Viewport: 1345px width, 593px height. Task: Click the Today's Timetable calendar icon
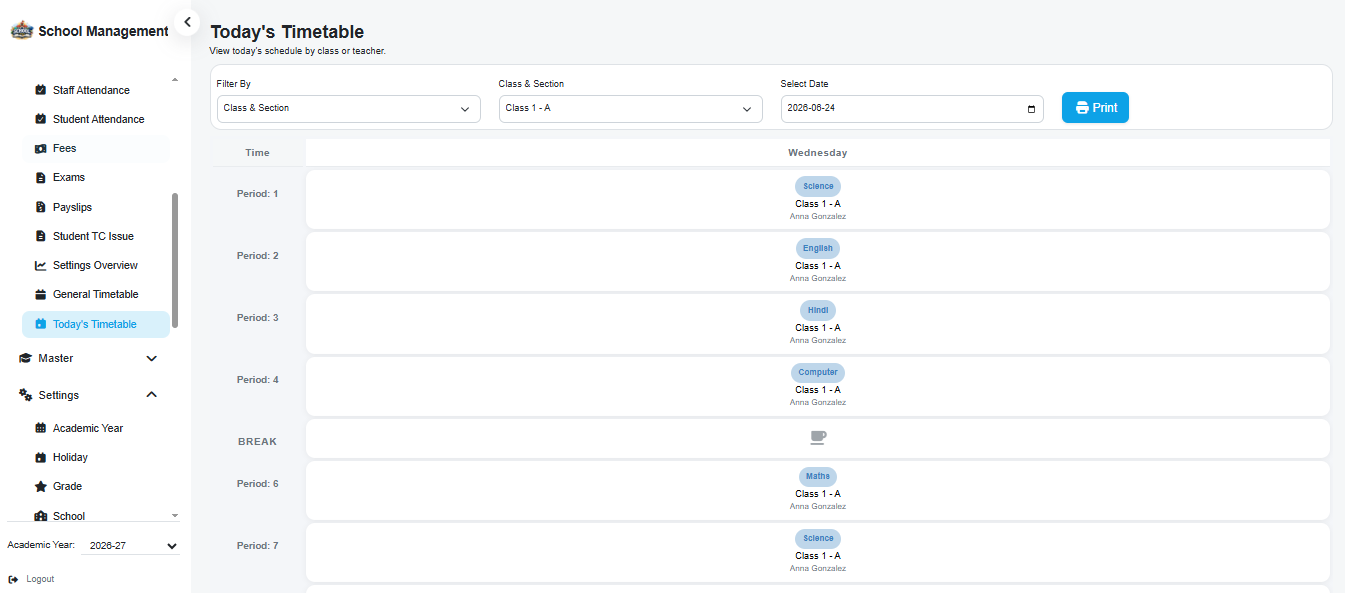tap(41, 324)
